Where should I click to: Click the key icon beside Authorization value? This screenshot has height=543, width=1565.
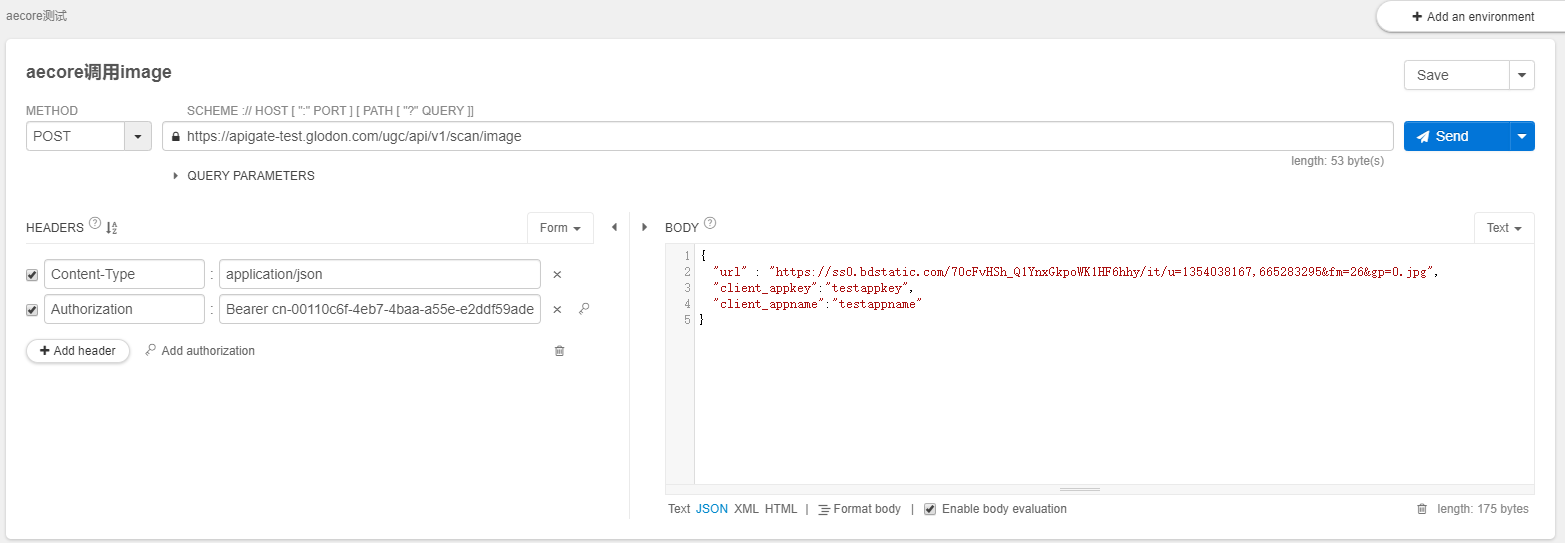[x=584, y=309]
